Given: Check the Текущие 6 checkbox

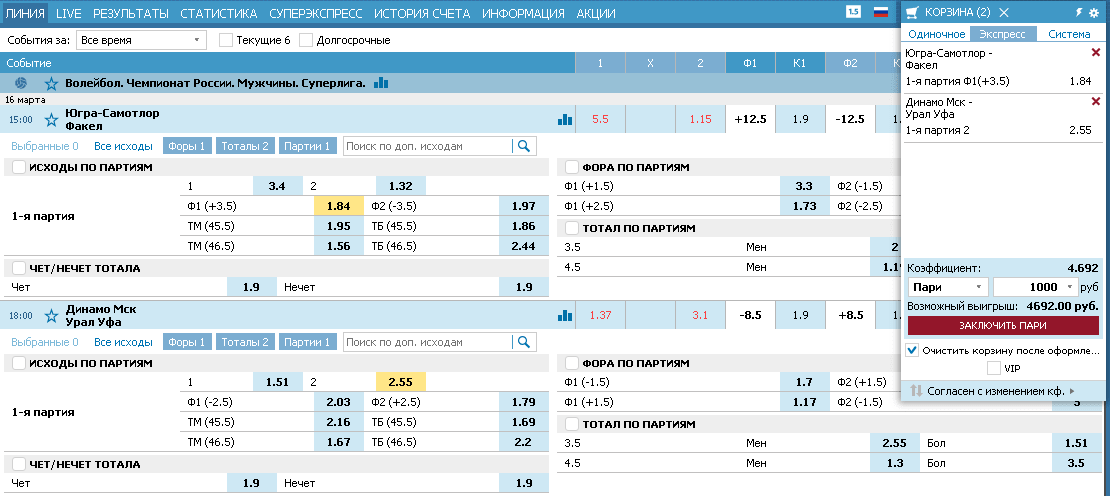Looking at the screenshot, I should (226, 40).
